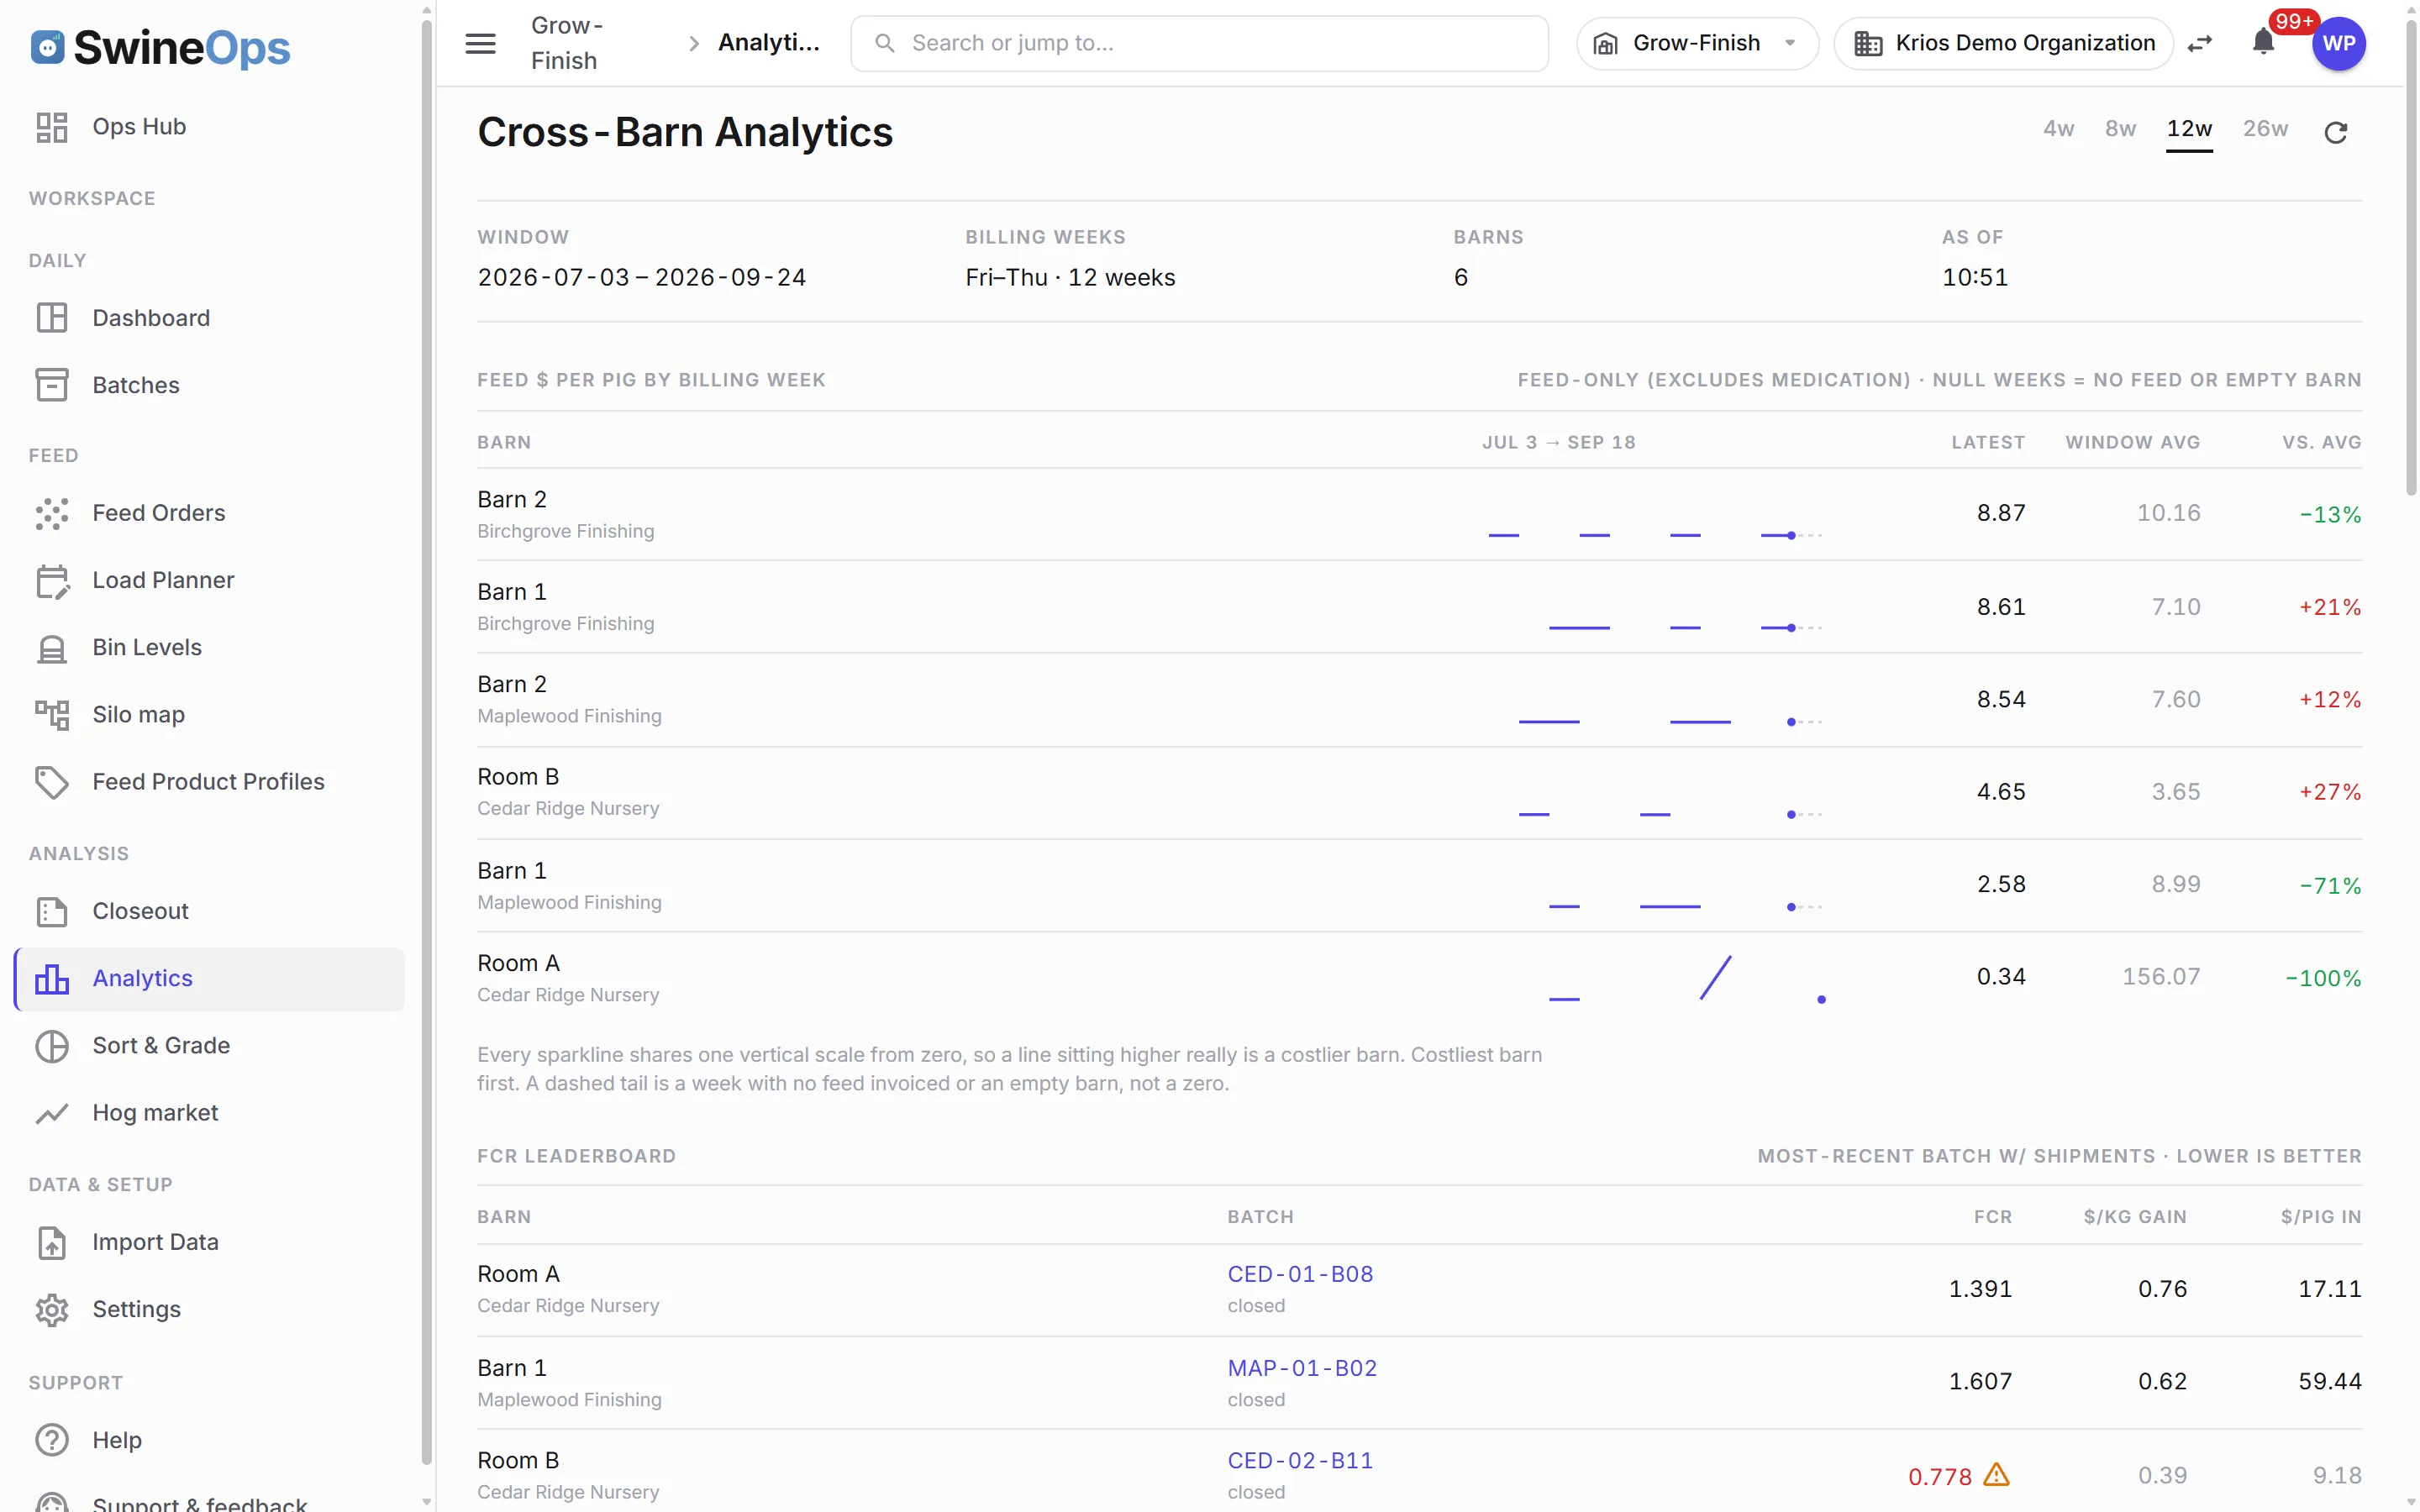Open the Help page

point(209,1440)
